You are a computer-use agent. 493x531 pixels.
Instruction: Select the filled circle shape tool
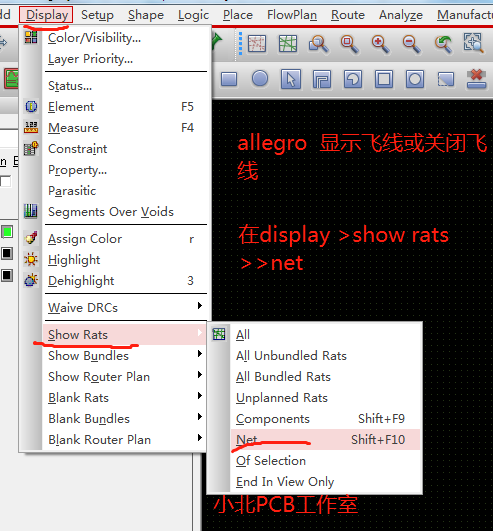click(260, 79)
